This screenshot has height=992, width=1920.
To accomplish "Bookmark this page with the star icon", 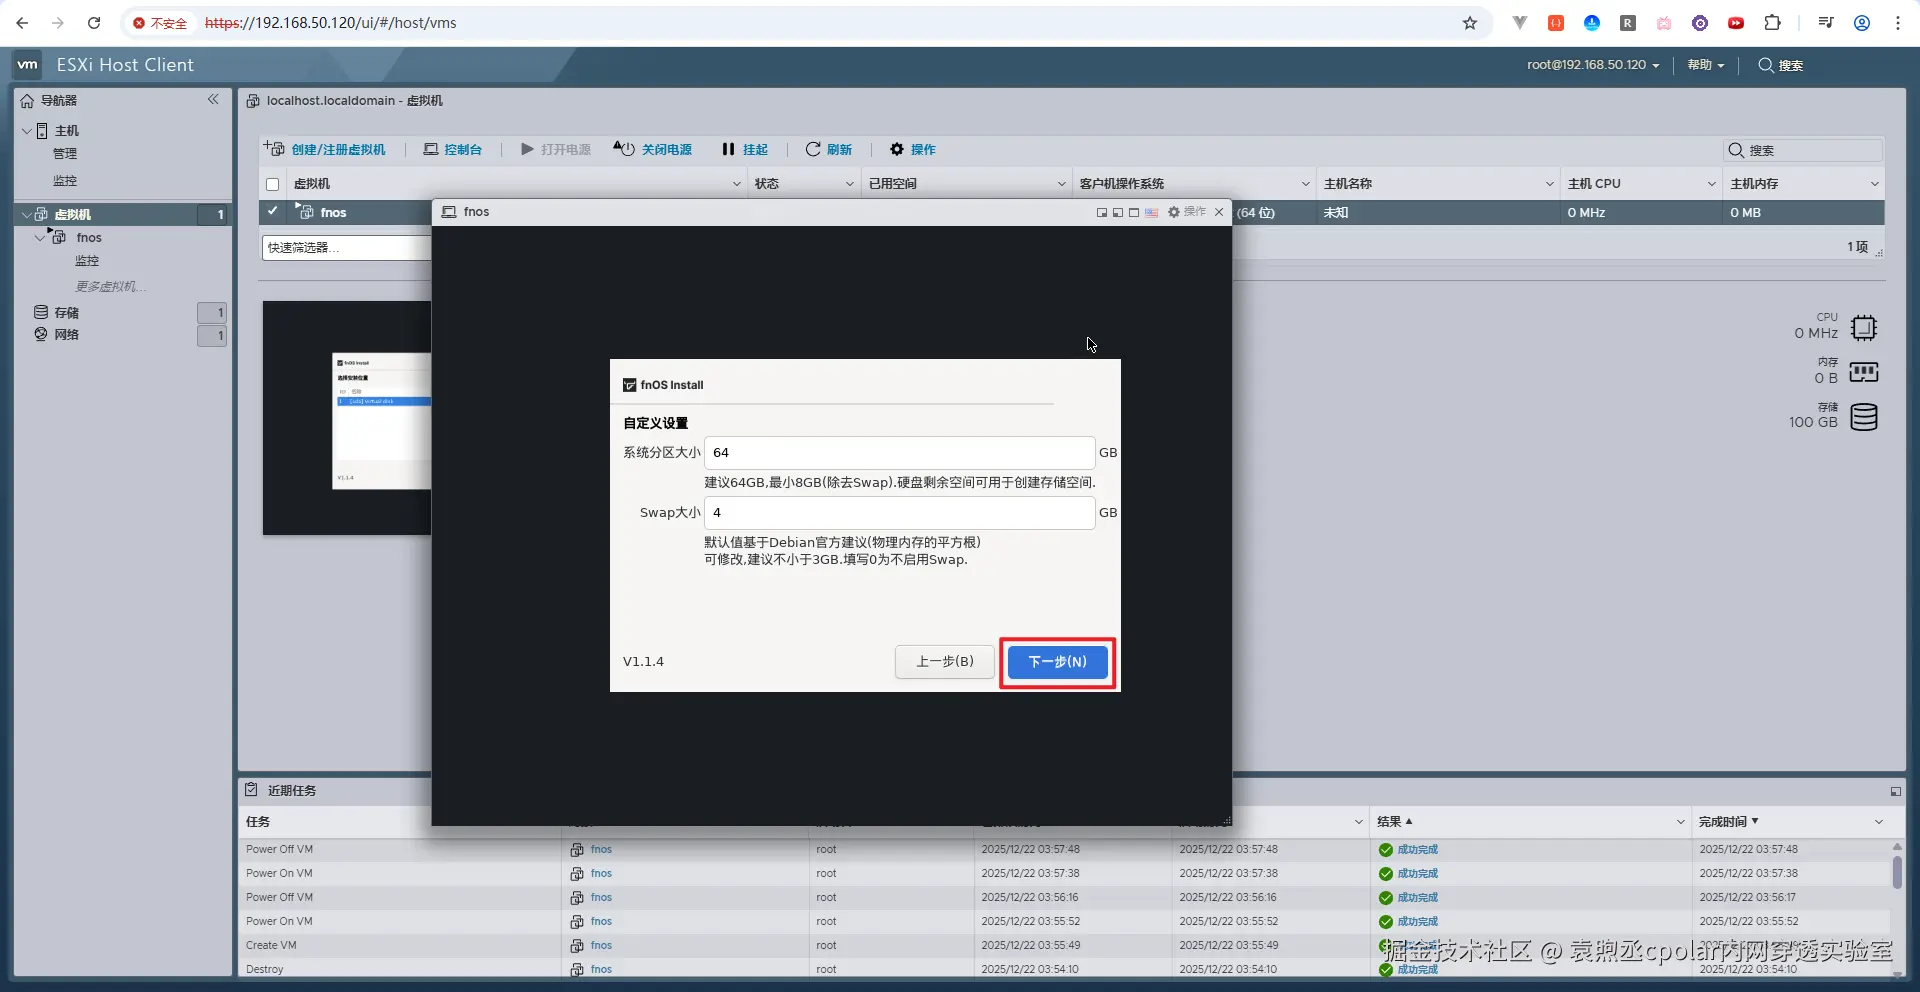I will pos(1470,23).
